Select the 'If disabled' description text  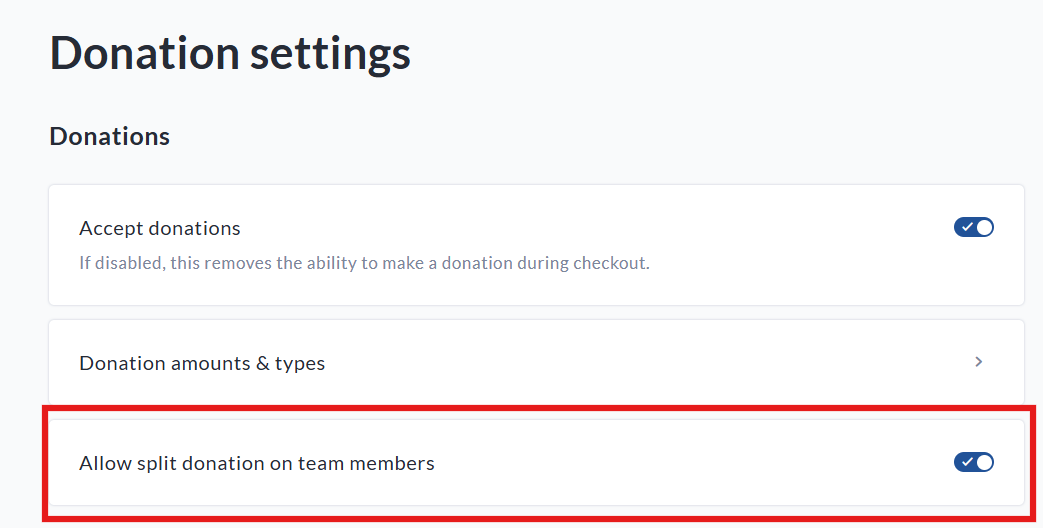(364, 264)
